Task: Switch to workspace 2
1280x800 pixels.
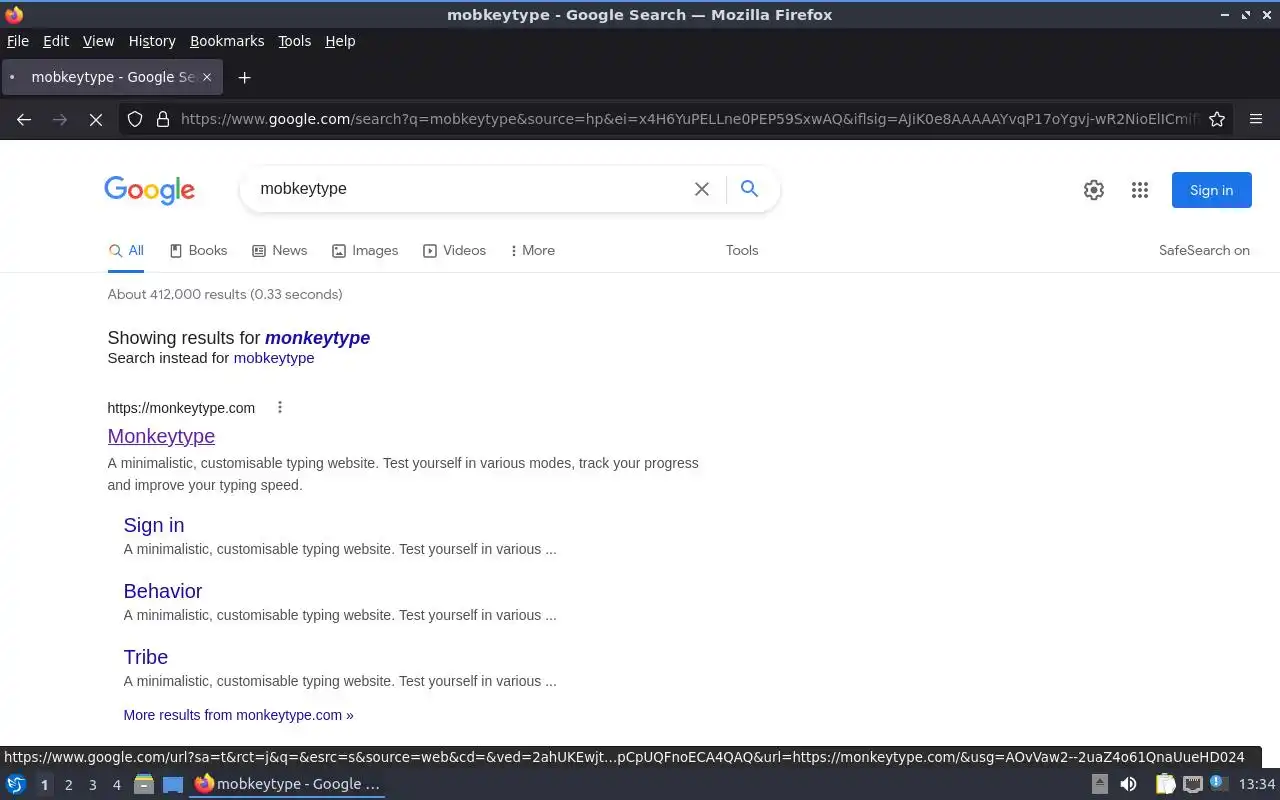Action: pos(69,785)
